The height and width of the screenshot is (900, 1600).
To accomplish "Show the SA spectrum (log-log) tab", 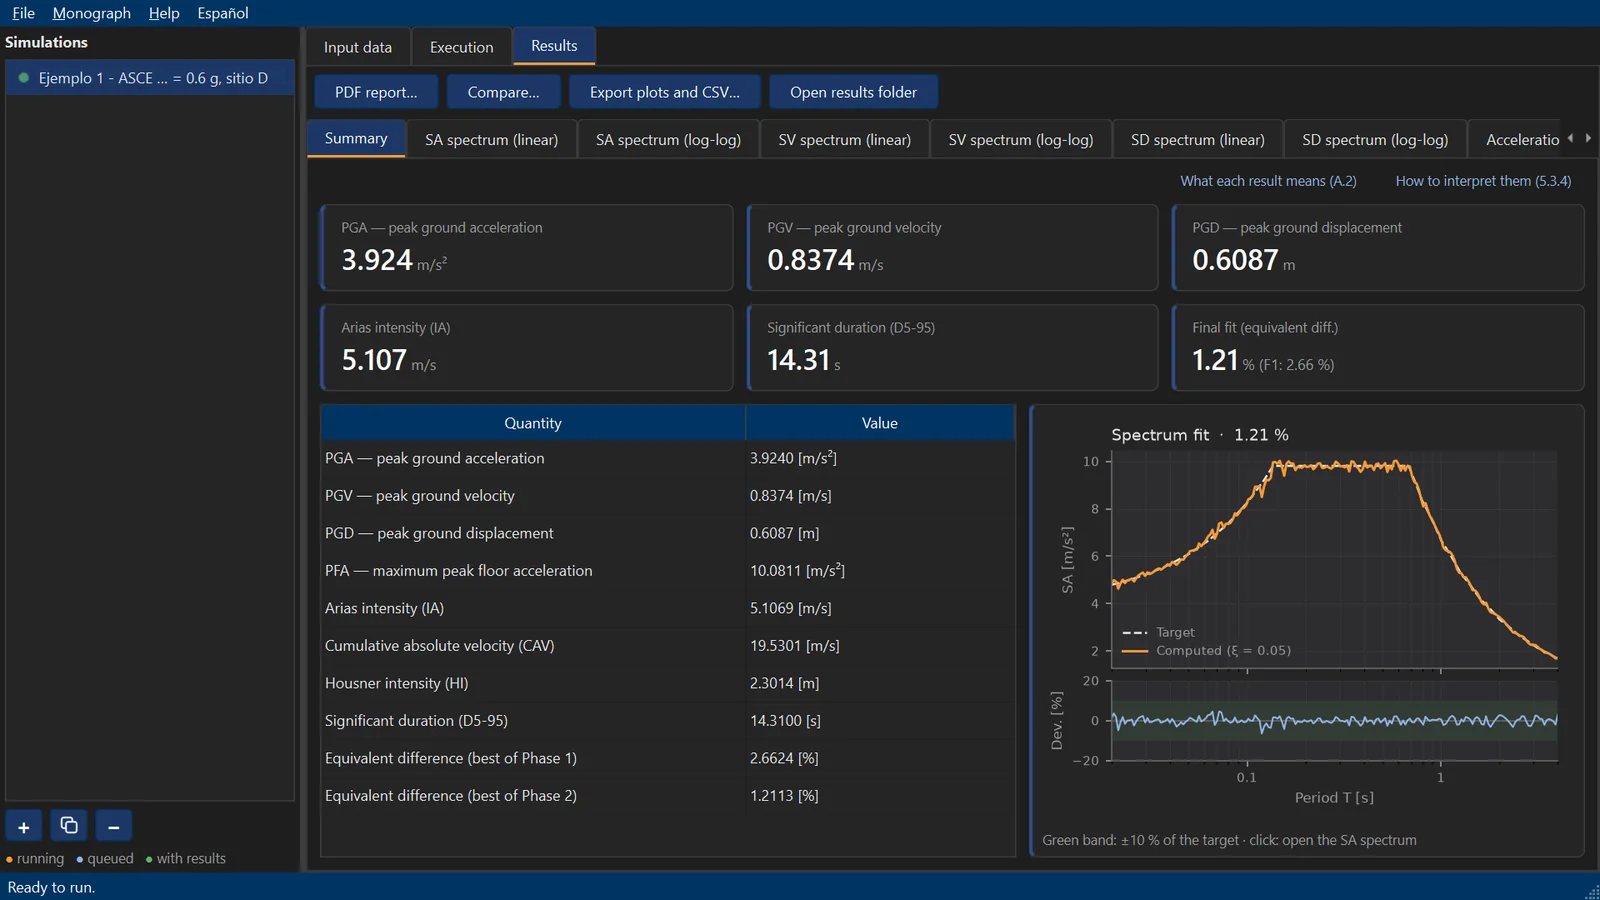I will click(x=668, y=140).
